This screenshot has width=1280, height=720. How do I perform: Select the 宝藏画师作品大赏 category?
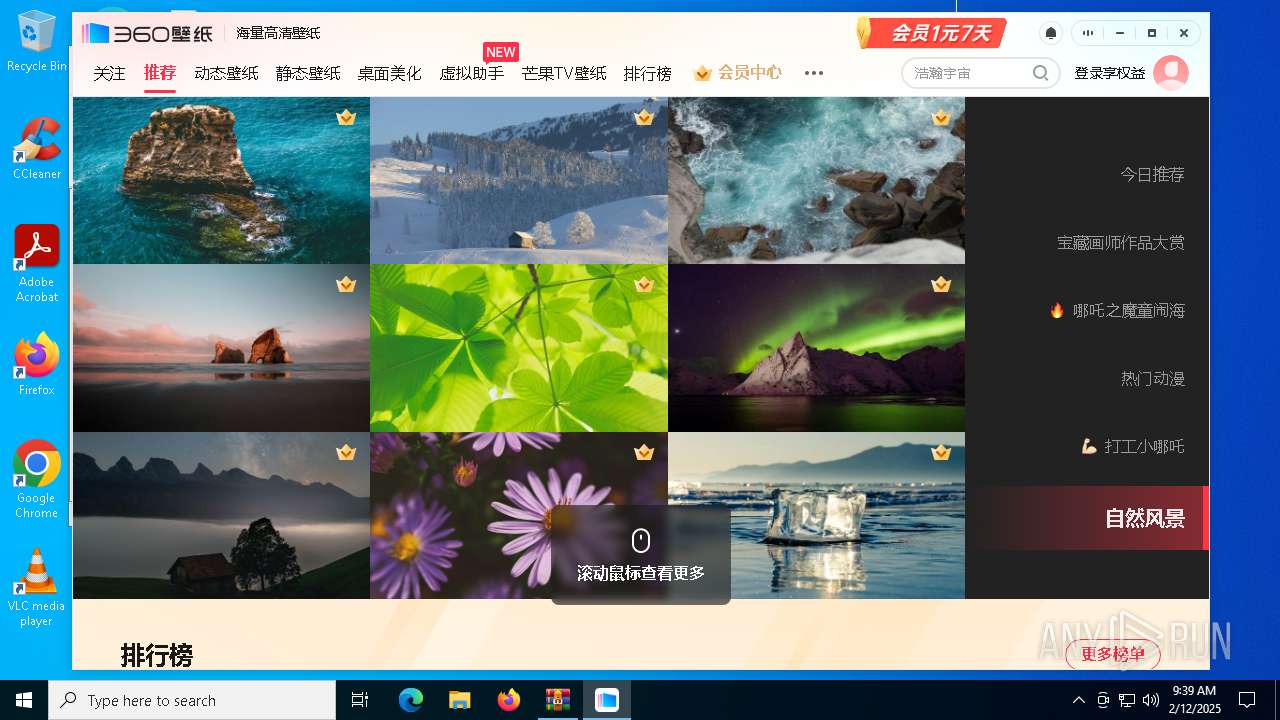click(1121, 242)
